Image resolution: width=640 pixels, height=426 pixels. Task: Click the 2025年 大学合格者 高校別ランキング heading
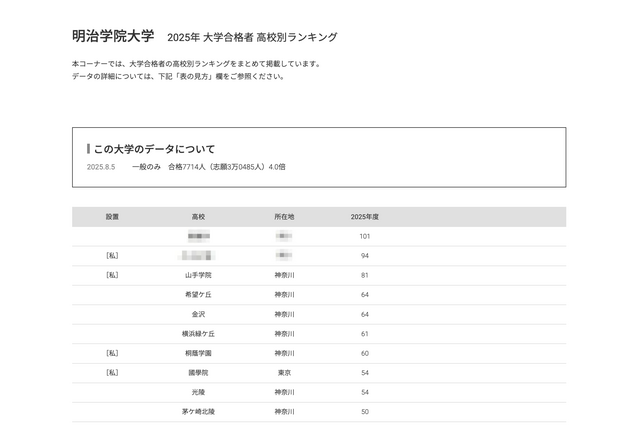(x=252, y=37)
